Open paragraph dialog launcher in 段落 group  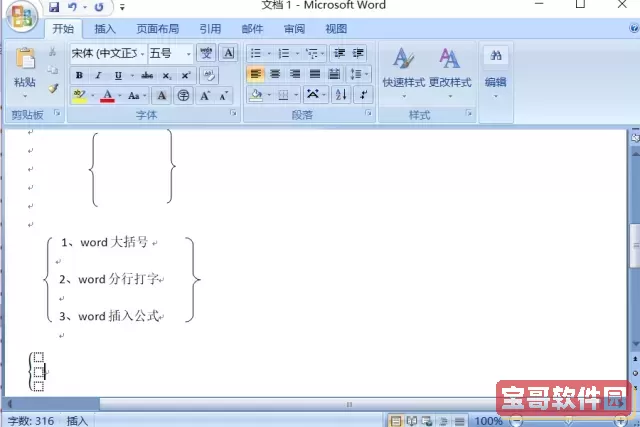[368, 113]
